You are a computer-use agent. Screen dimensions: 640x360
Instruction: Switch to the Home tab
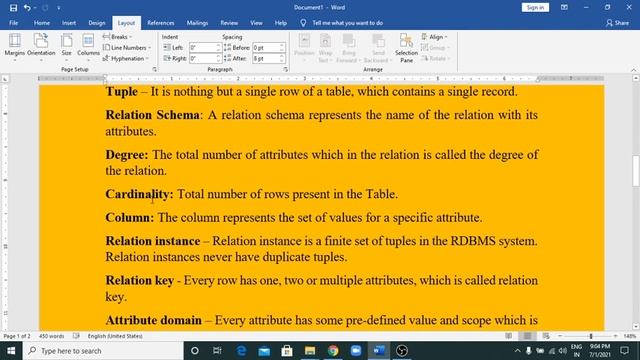[42, 23]
